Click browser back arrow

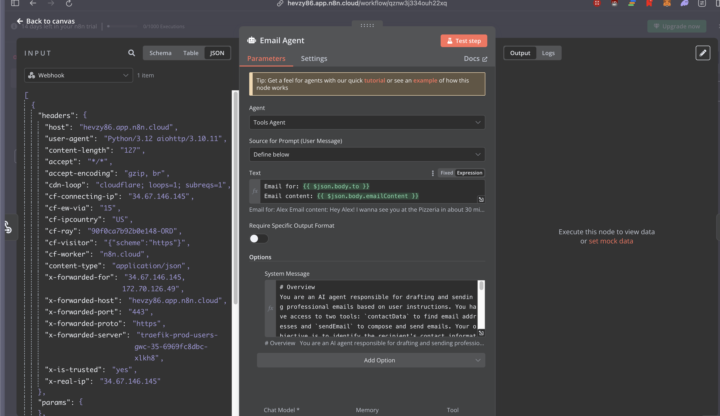[33, 3]
